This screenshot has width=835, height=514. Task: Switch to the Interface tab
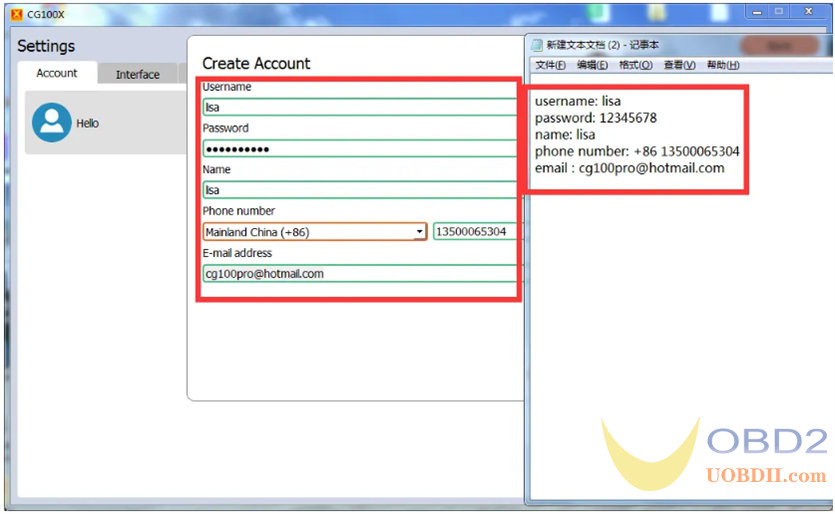[137, 74]
